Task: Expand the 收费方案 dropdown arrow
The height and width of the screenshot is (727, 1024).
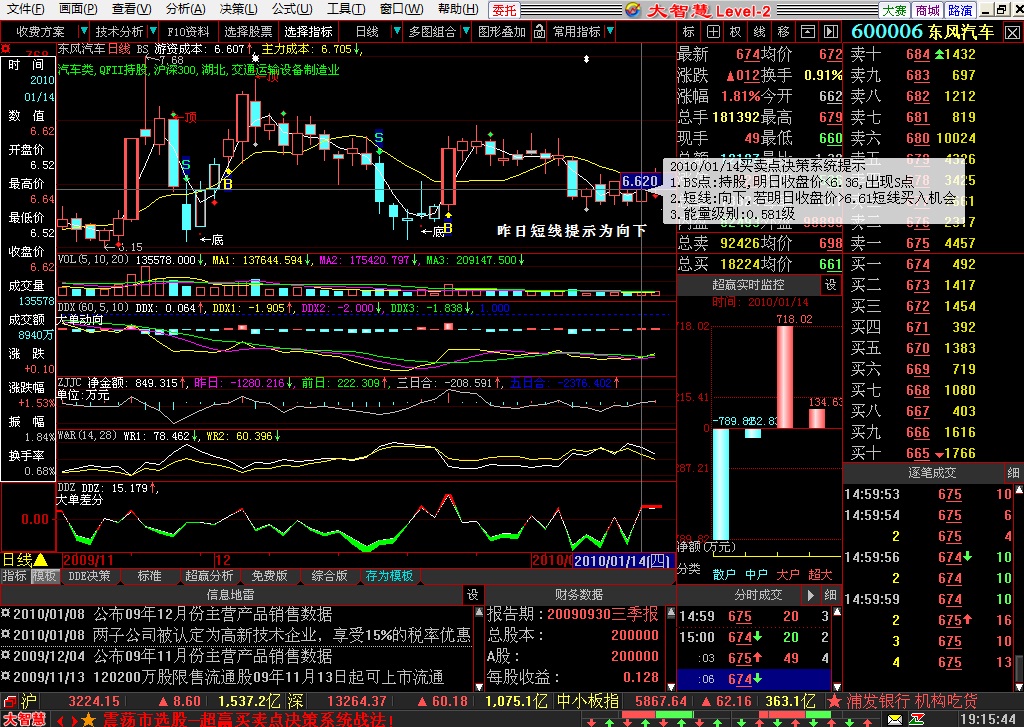Action: click(83, 31)
